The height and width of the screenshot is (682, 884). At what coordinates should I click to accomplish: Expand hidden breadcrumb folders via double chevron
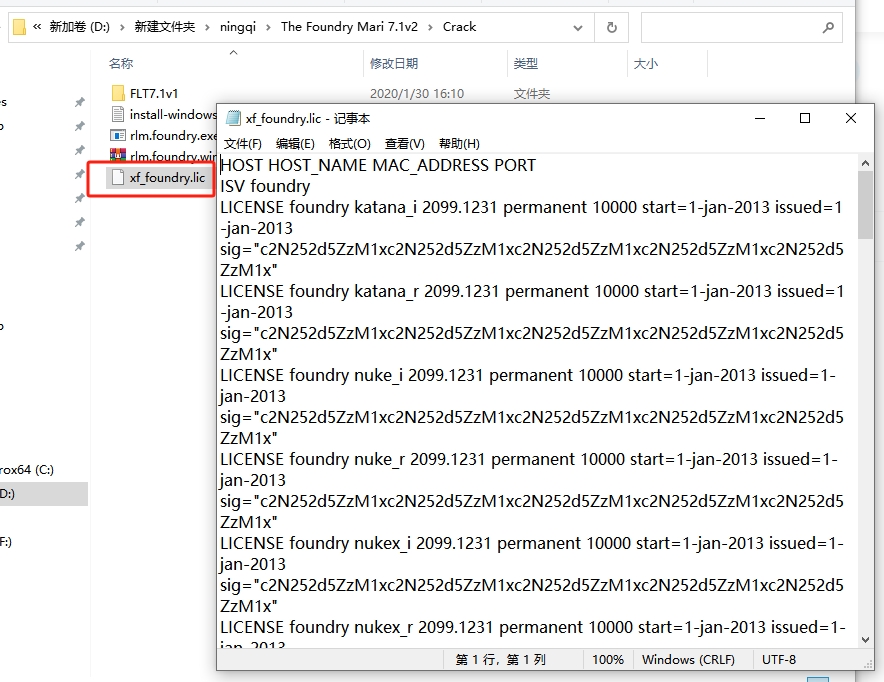click(37, 27)
